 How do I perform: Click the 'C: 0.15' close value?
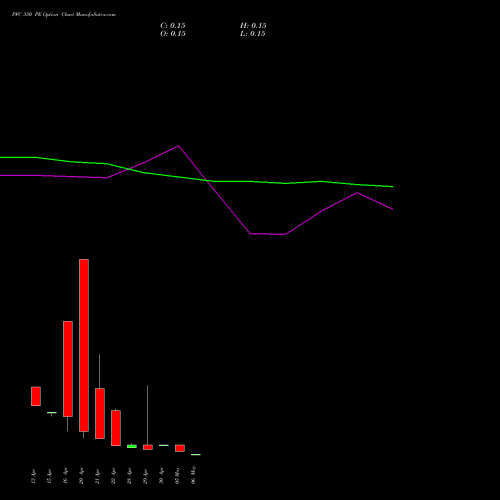(173, 26)
